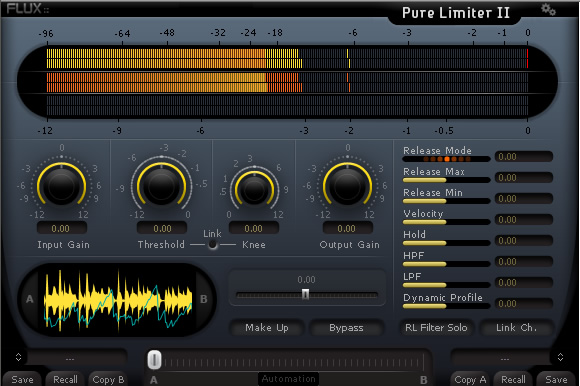Recall preset slot B
This screenshot has height=386, width=580.
[x=513, y=379]
